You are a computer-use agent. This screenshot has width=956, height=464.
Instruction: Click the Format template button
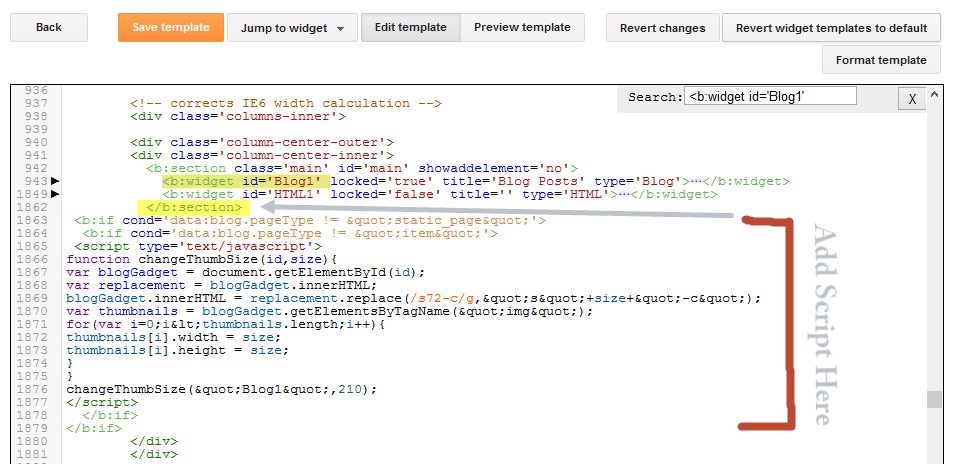point(881,60)
